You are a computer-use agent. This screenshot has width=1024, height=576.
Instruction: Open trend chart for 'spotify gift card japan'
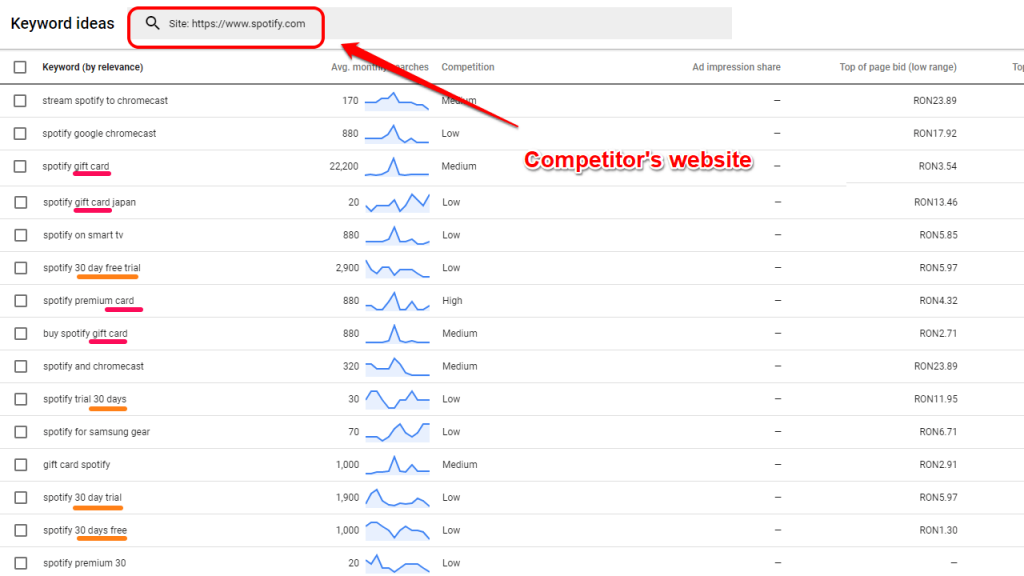397,202
